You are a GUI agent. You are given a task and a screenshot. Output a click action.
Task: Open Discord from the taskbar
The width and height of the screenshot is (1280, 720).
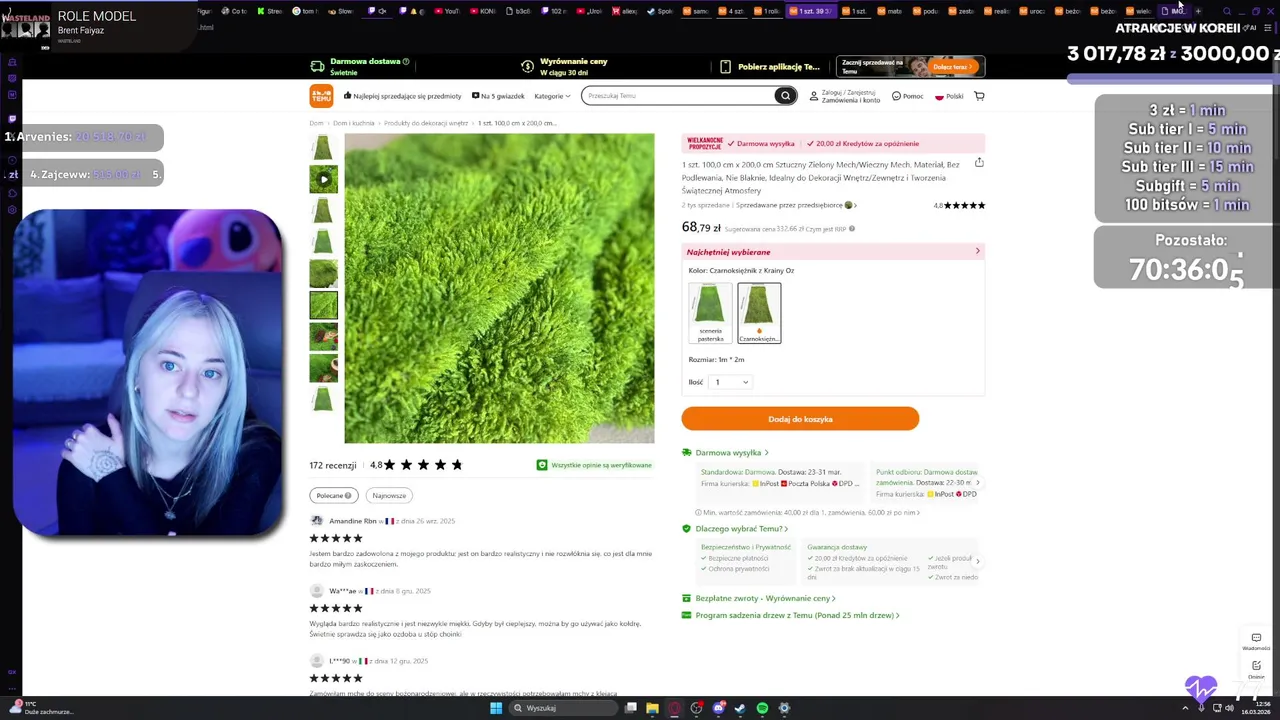[718, 708]
